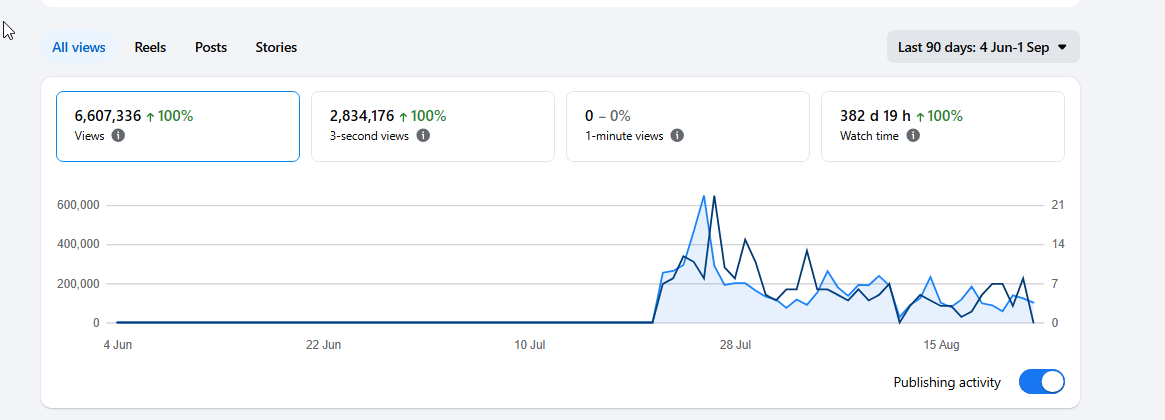The image size is (1165, 420).
Task: Click the info icon beside 3-second views
Action: [423, 135]
